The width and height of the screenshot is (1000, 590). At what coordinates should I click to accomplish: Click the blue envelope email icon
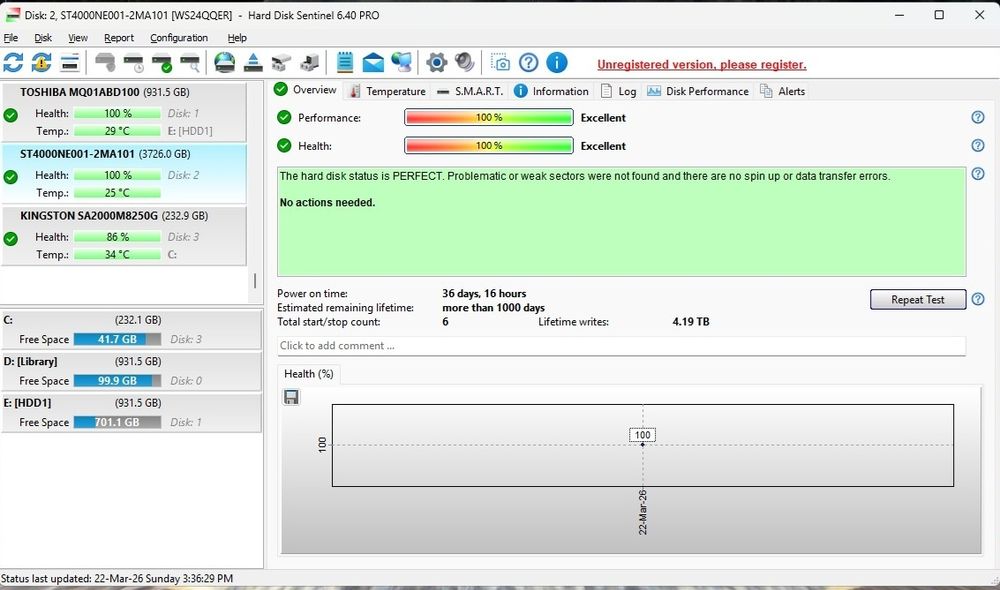(x=373, y=63)
